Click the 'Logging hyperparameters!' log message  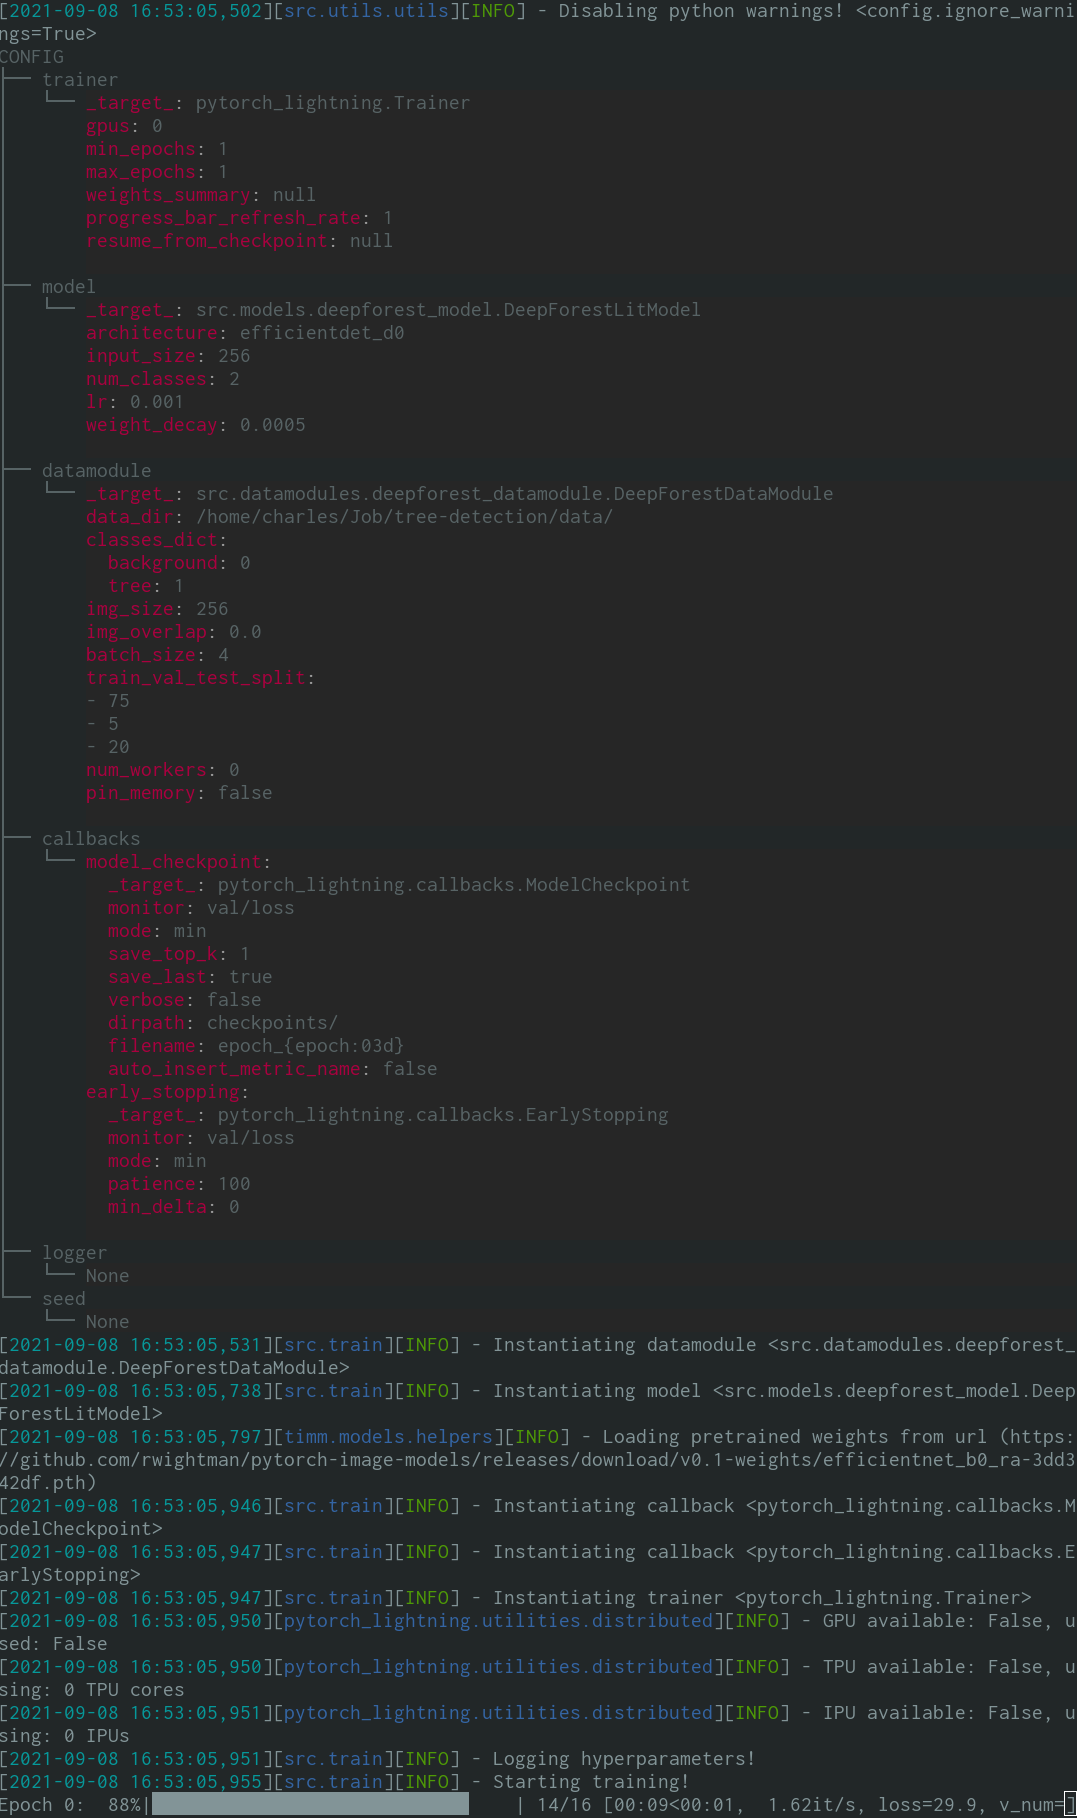tap(624, 1759)
